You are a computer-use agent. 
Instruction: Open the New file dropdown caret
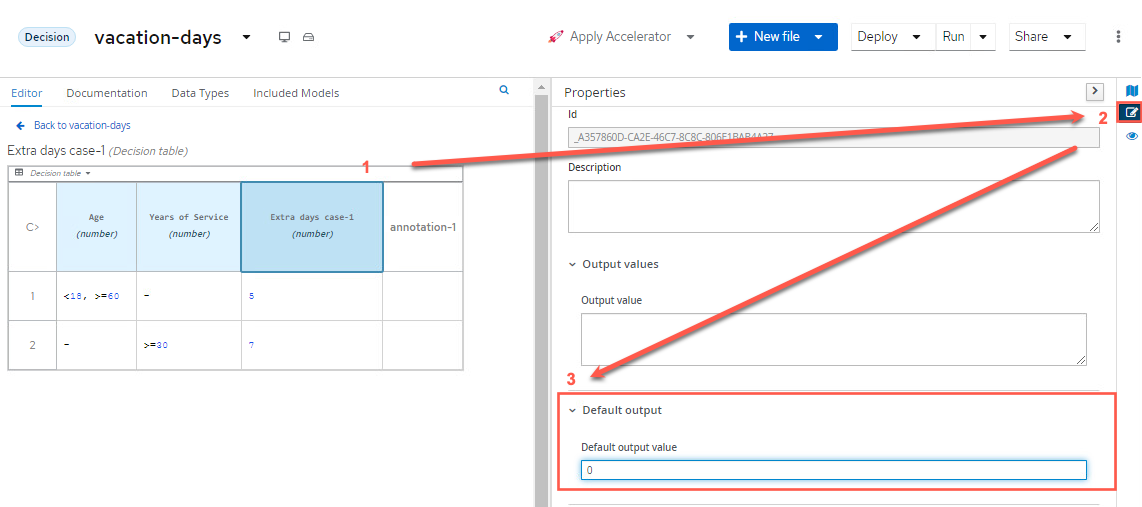coord(819,36)
